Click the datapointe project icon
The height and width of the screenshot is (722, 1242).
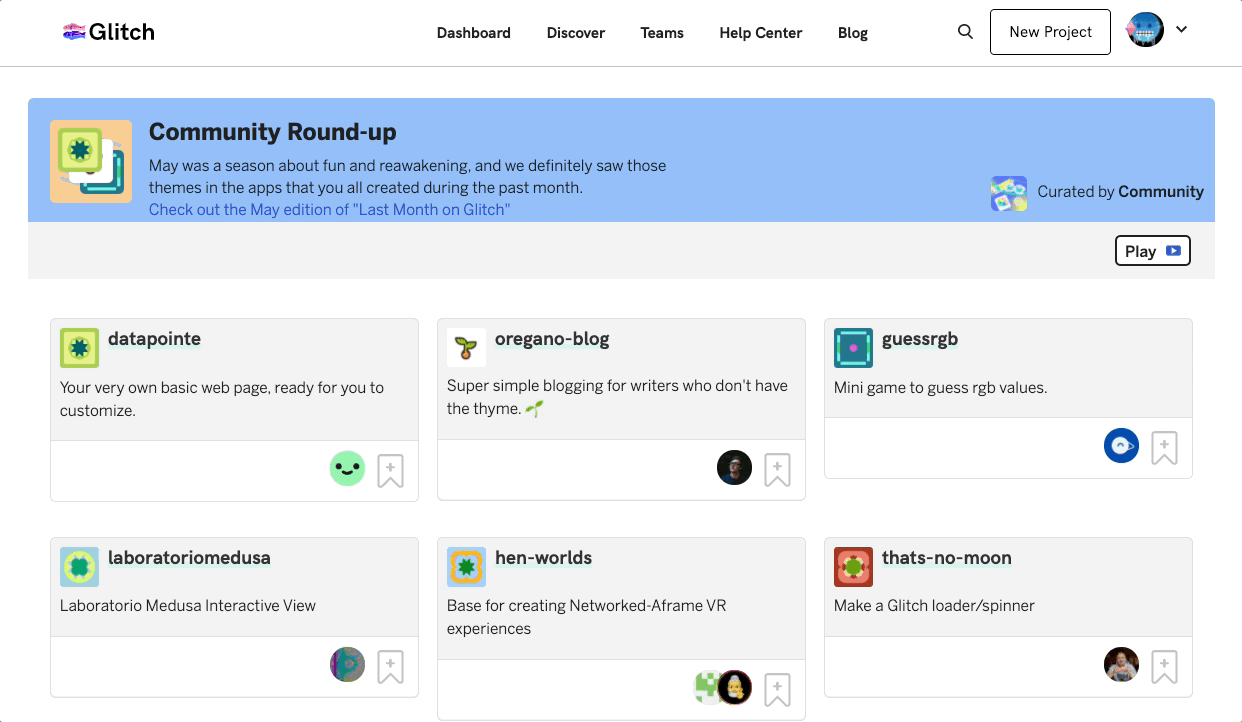pos(79,348)
